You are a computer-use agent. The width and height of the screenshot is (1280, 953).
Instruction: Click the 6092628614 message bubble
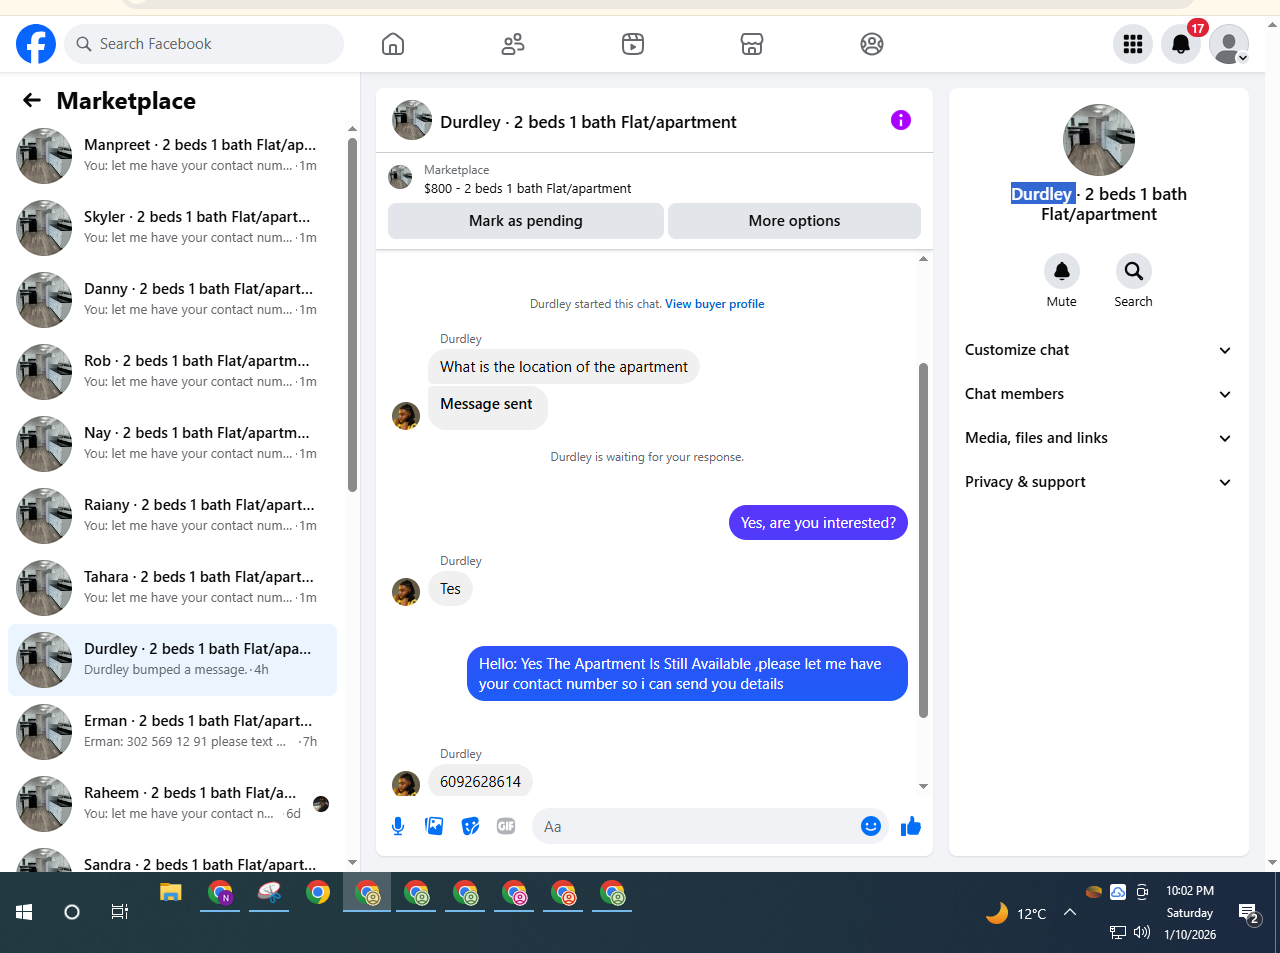tap(480, 782)
